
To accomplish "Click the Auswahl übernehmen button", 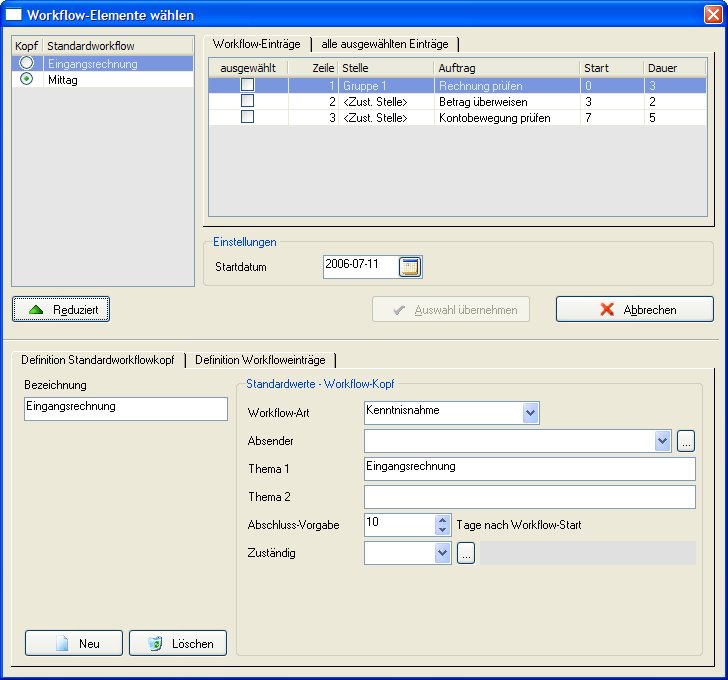I will (x=451, y=310).
